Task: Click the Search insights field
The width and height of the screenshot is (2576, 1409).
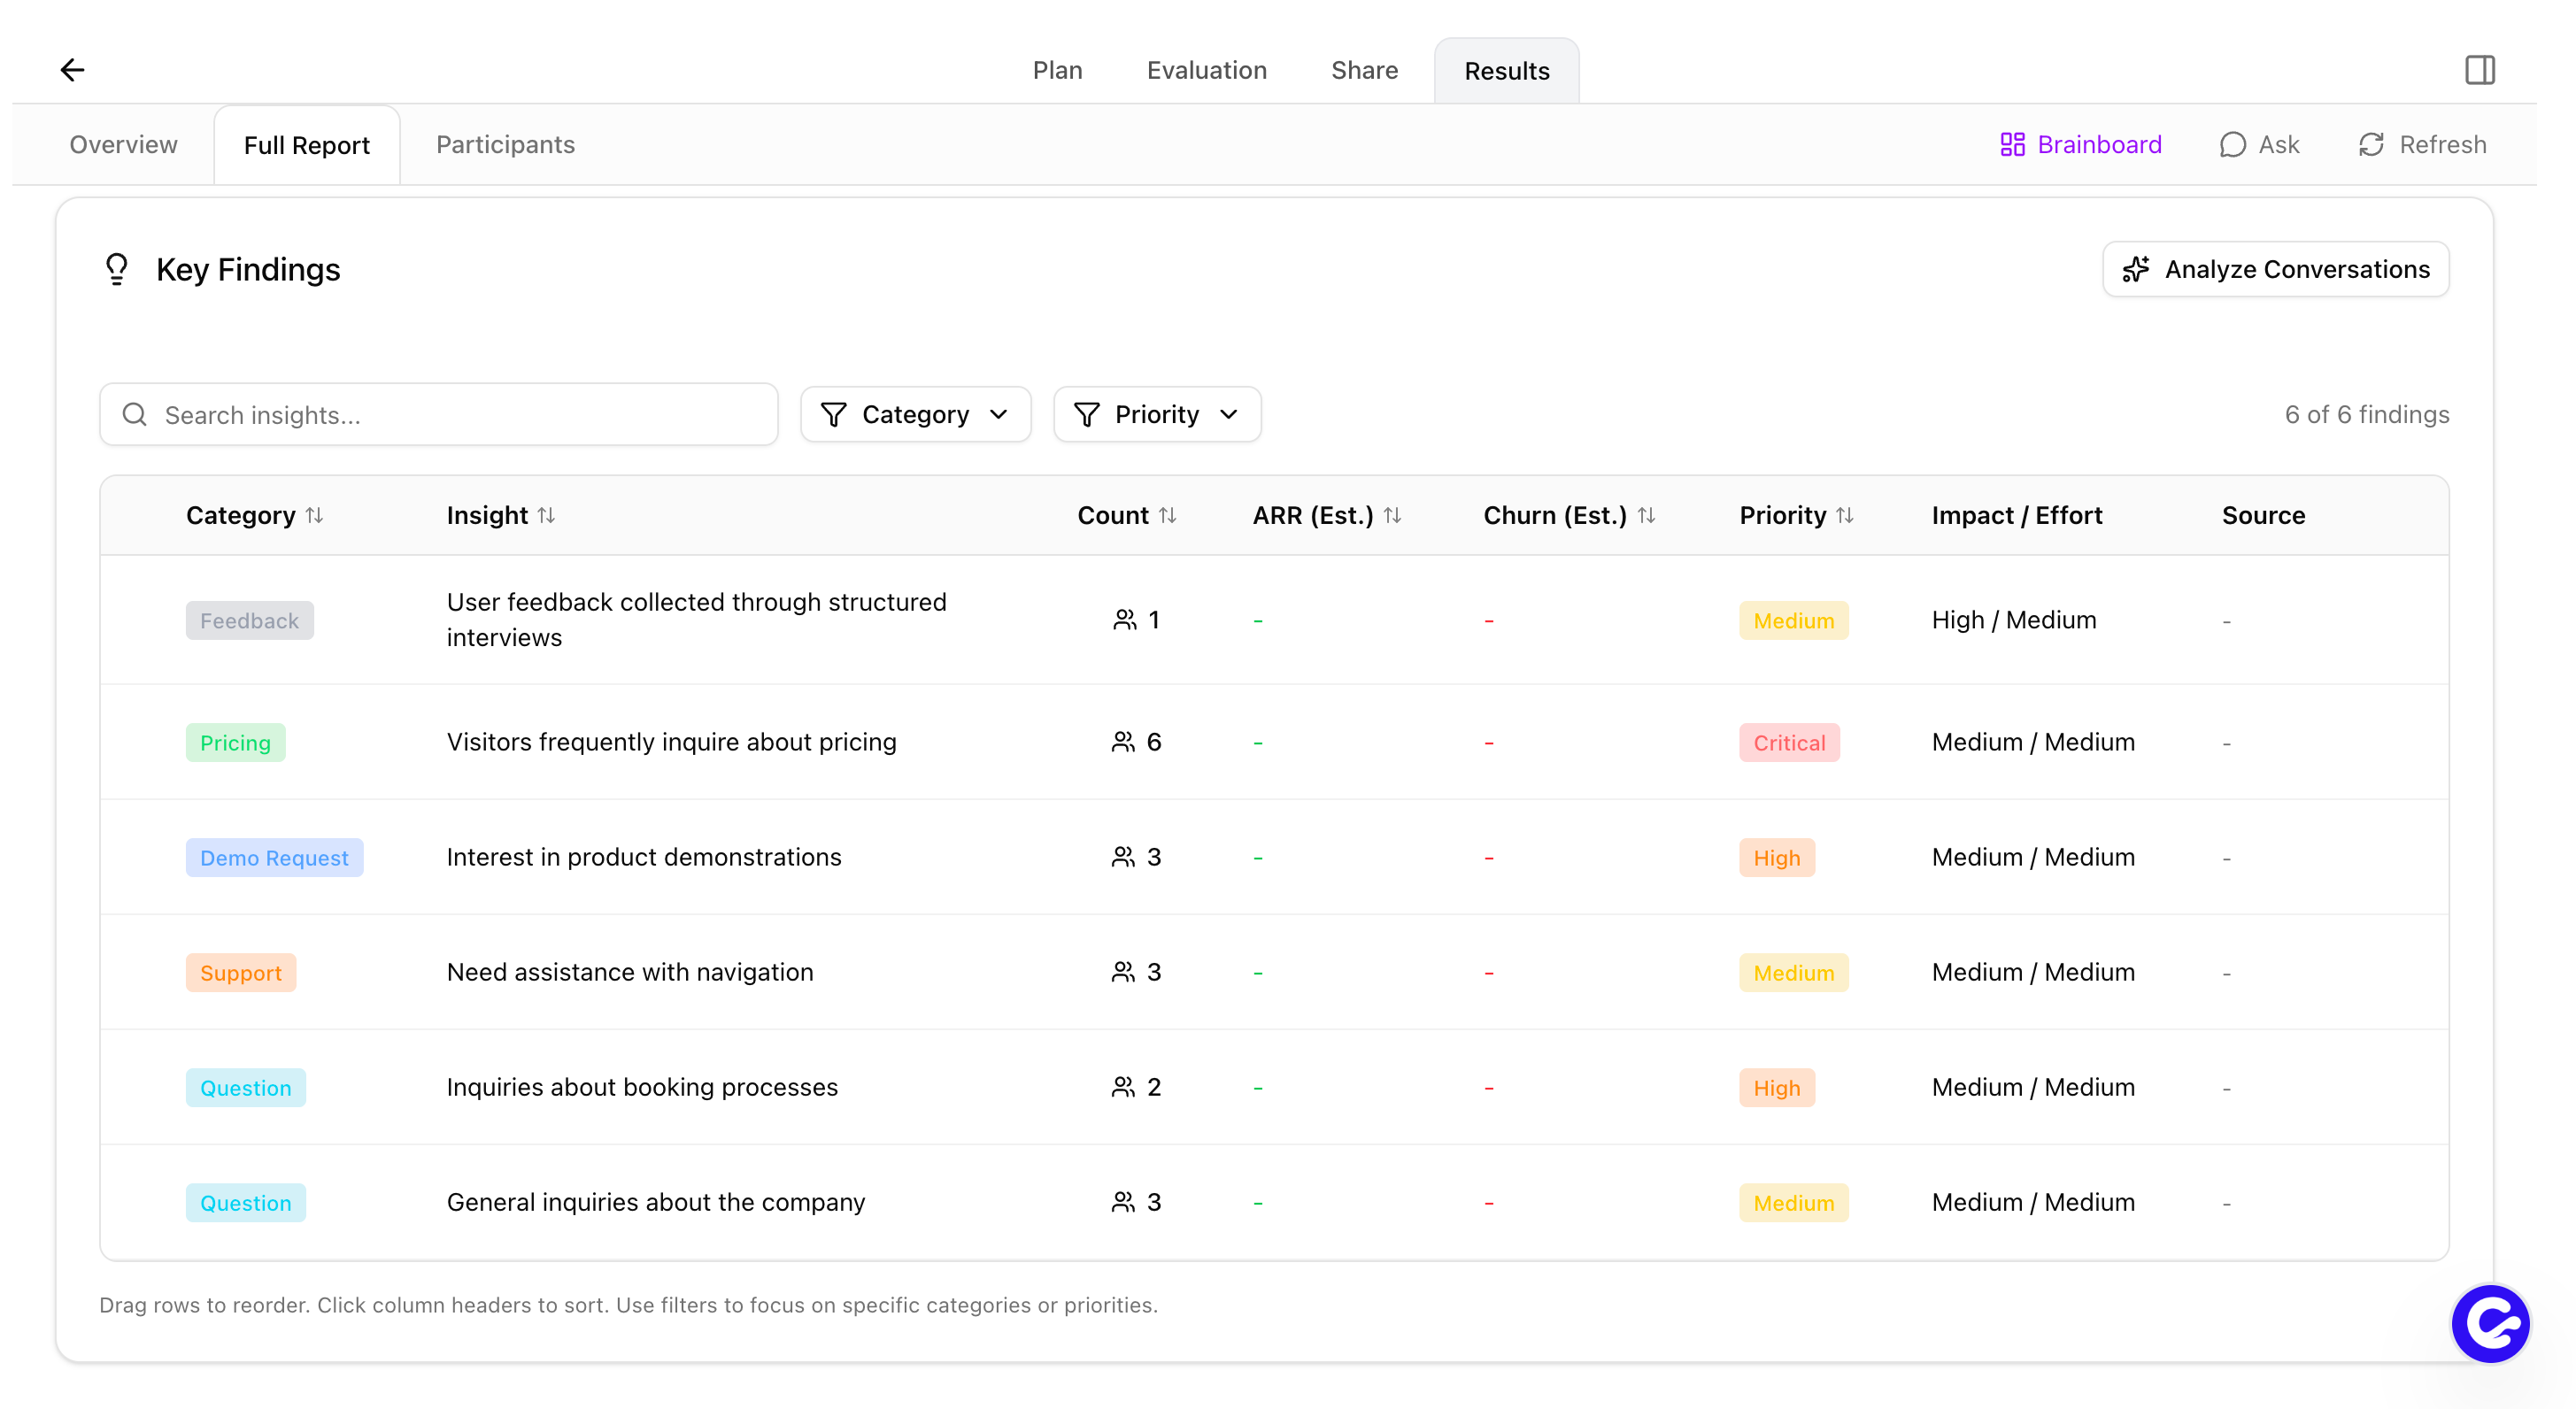Action: click(x=439, y=414)
